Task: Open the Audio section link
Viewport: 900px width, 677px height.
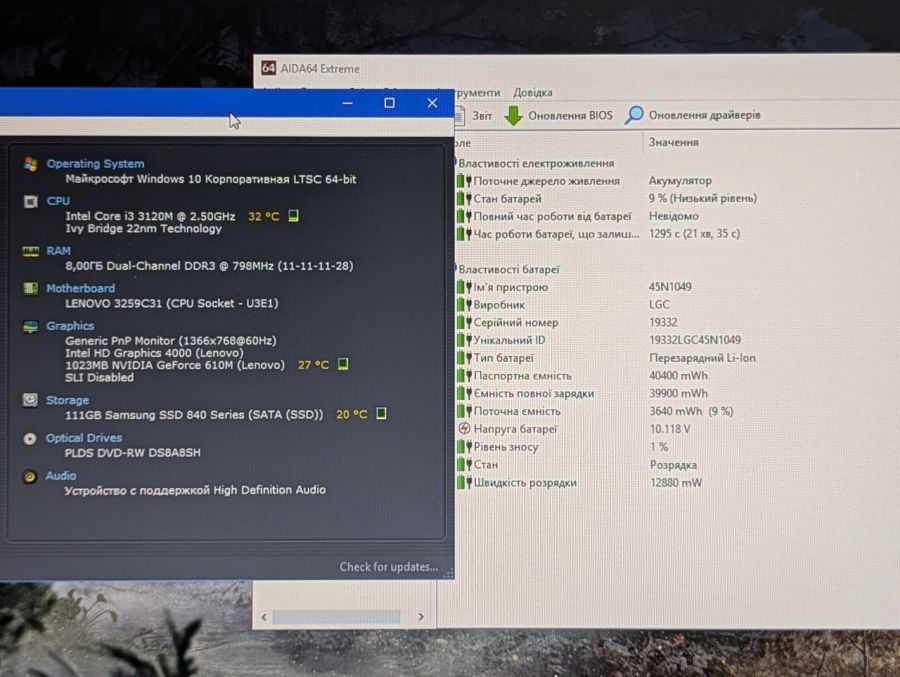Action: pyautogui.click(x=61, y=475)
